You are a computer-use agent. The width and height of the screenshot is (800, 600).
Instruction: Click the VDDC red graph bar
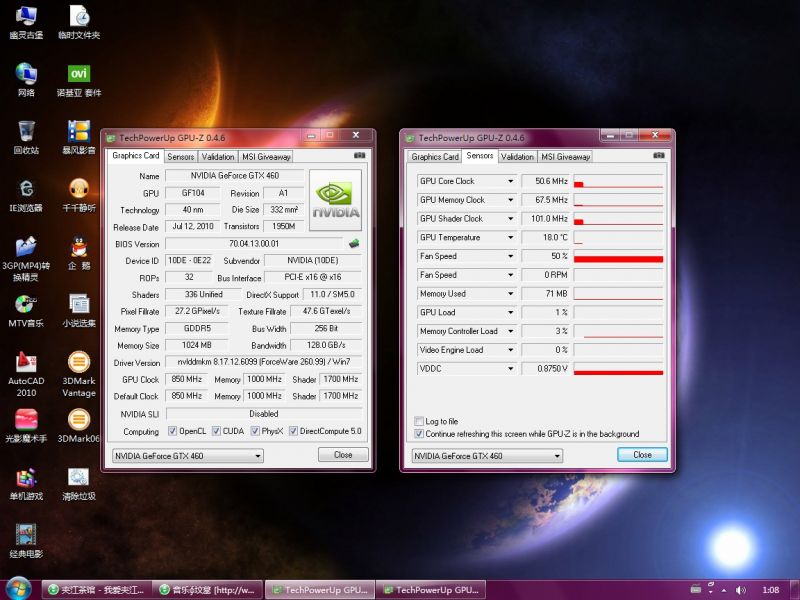(x=618, y=372)
